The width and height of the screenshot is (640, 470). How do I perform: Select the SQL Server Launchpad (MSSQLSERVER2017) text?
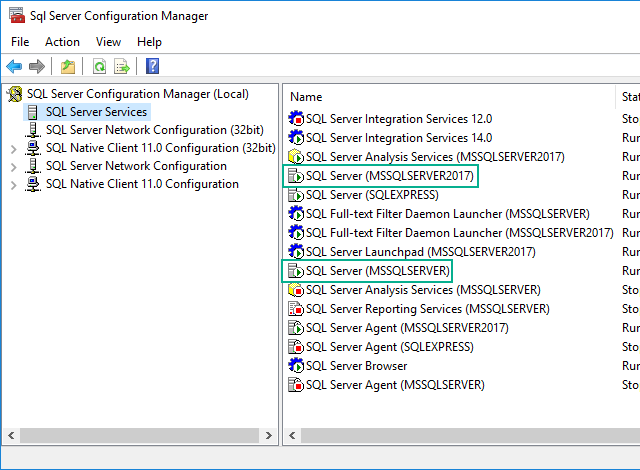(420, 252)
